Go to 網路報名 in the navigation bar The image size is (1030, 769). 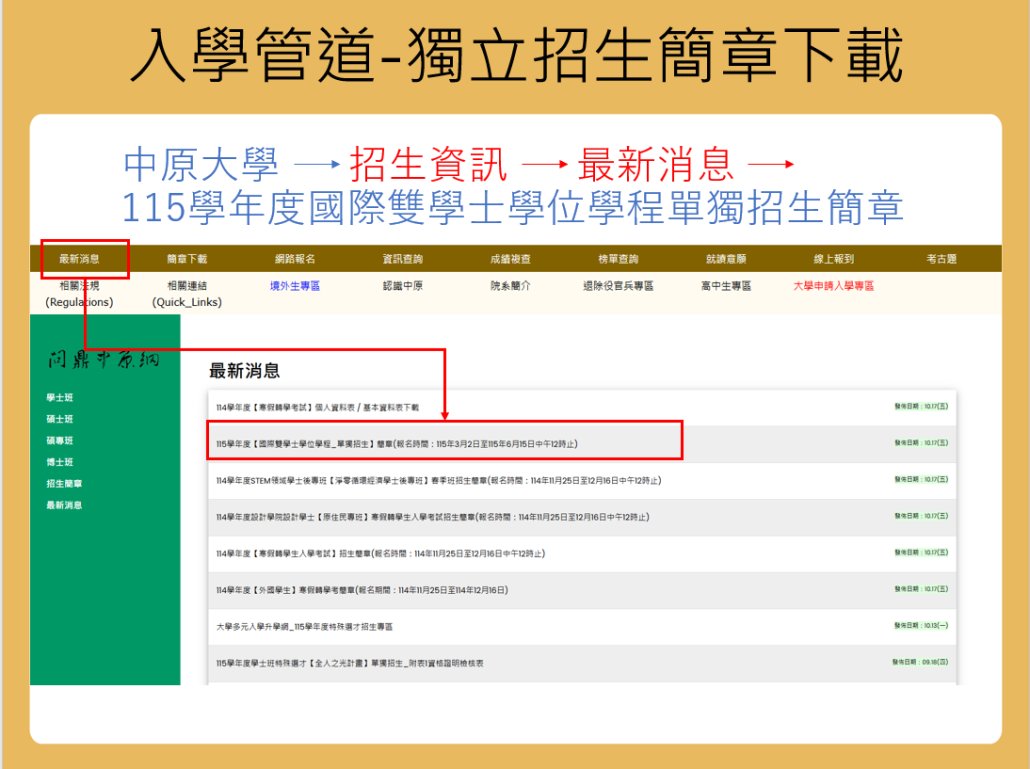pos(295,259)
